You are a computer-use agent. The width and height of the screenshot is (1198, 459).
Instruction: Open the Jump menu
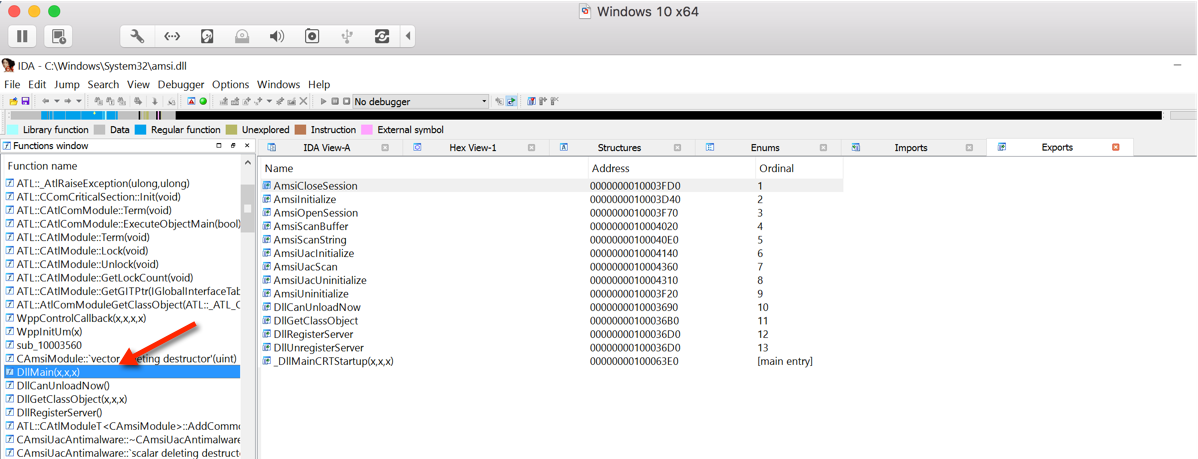click(x=67, y=85)
